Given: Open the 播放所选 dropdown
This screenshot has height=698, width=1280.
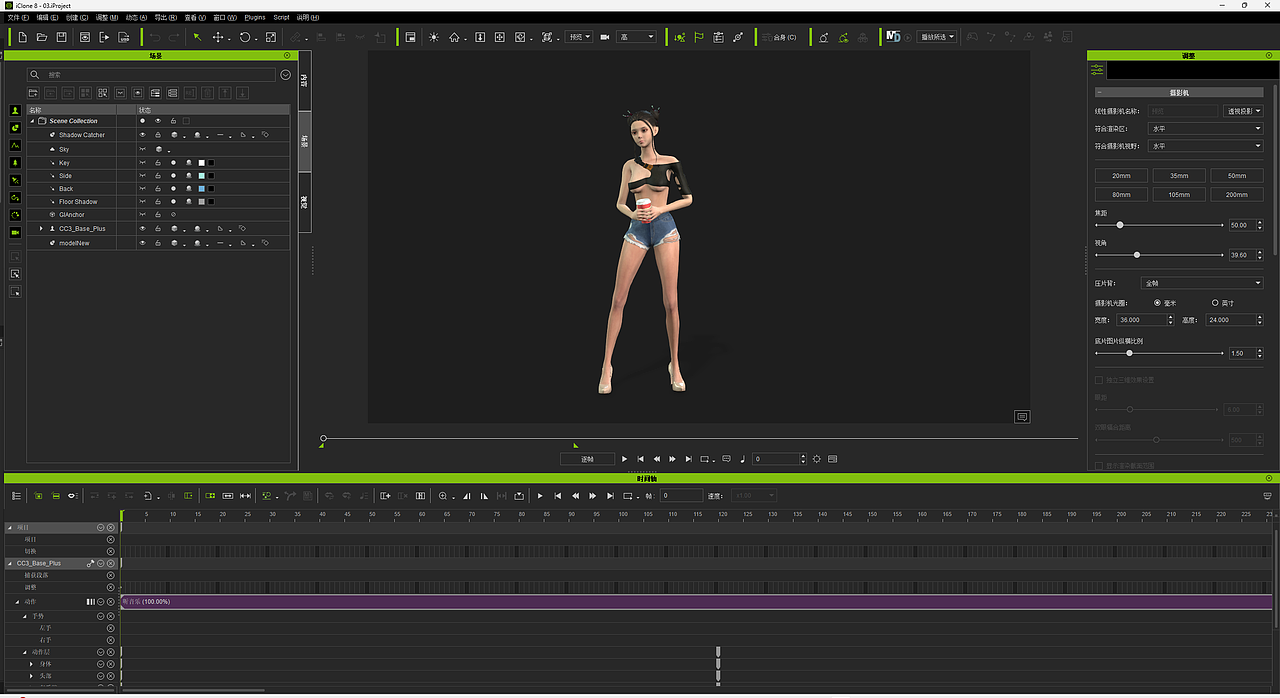Looking at the screenshot, I should [x=937, y=37].
